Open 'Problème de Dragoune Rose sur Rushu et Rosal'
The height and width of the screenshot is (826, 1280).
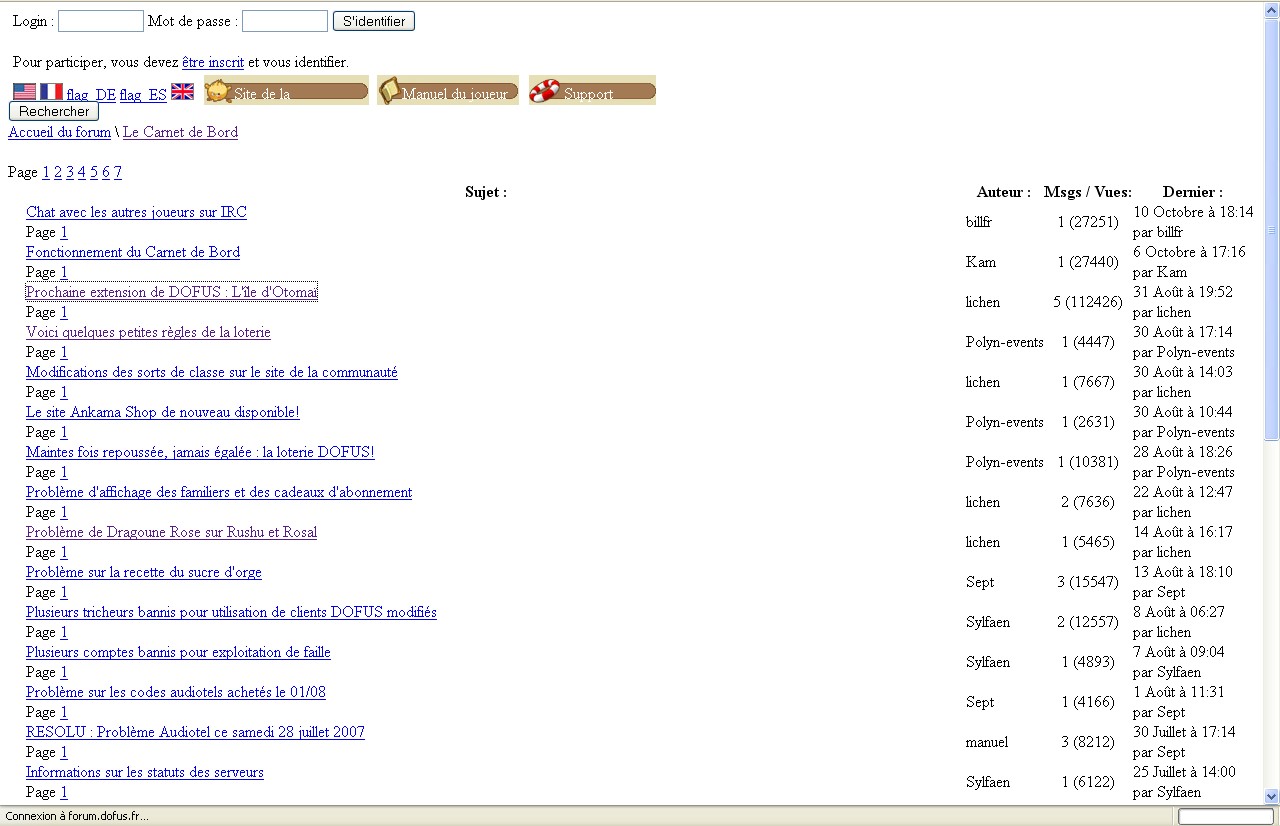click(171, 532)
